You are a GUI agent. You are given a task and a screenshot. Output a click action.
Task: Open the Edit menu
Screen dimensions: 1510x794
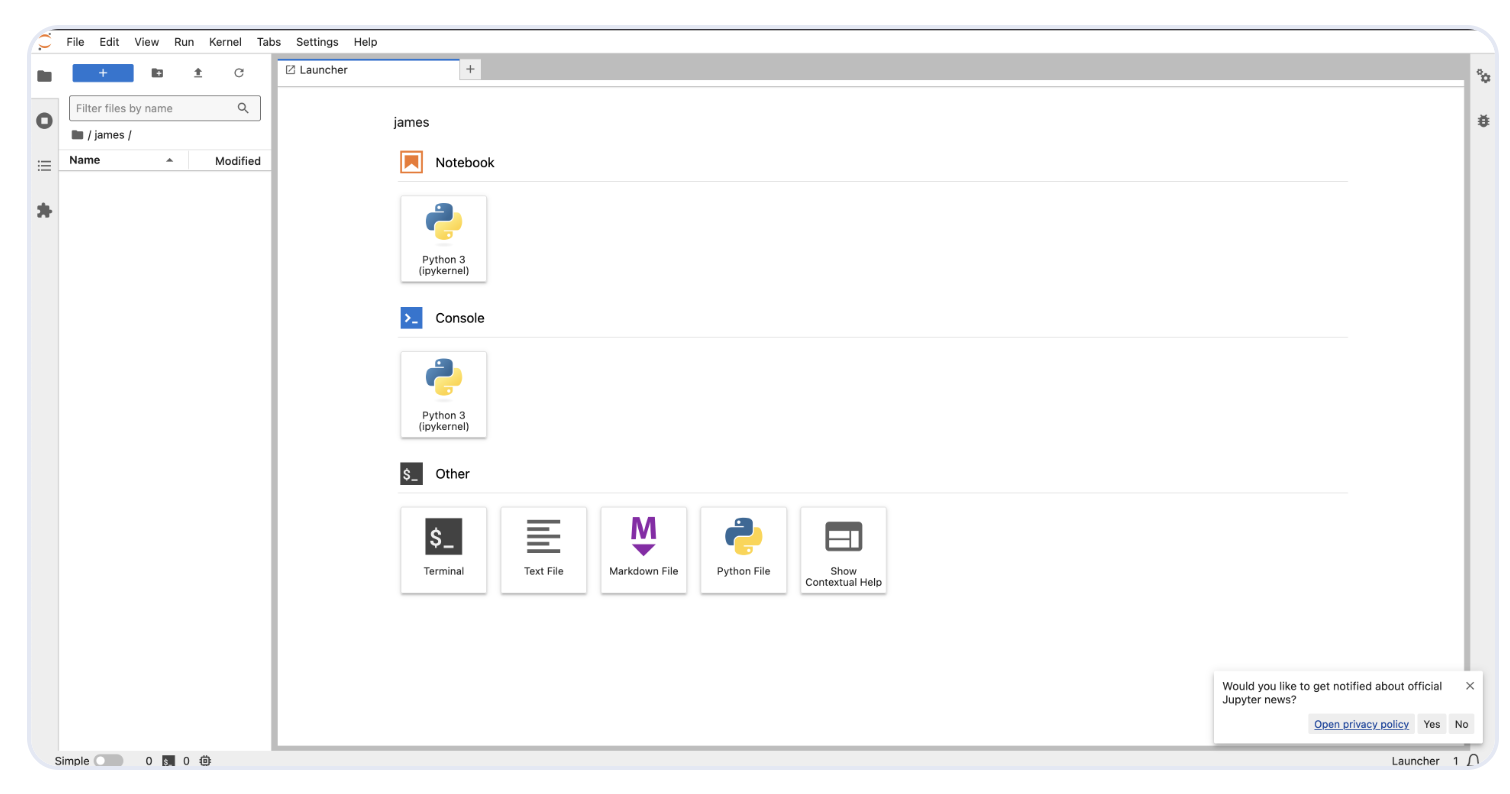(x=109, y=42)
